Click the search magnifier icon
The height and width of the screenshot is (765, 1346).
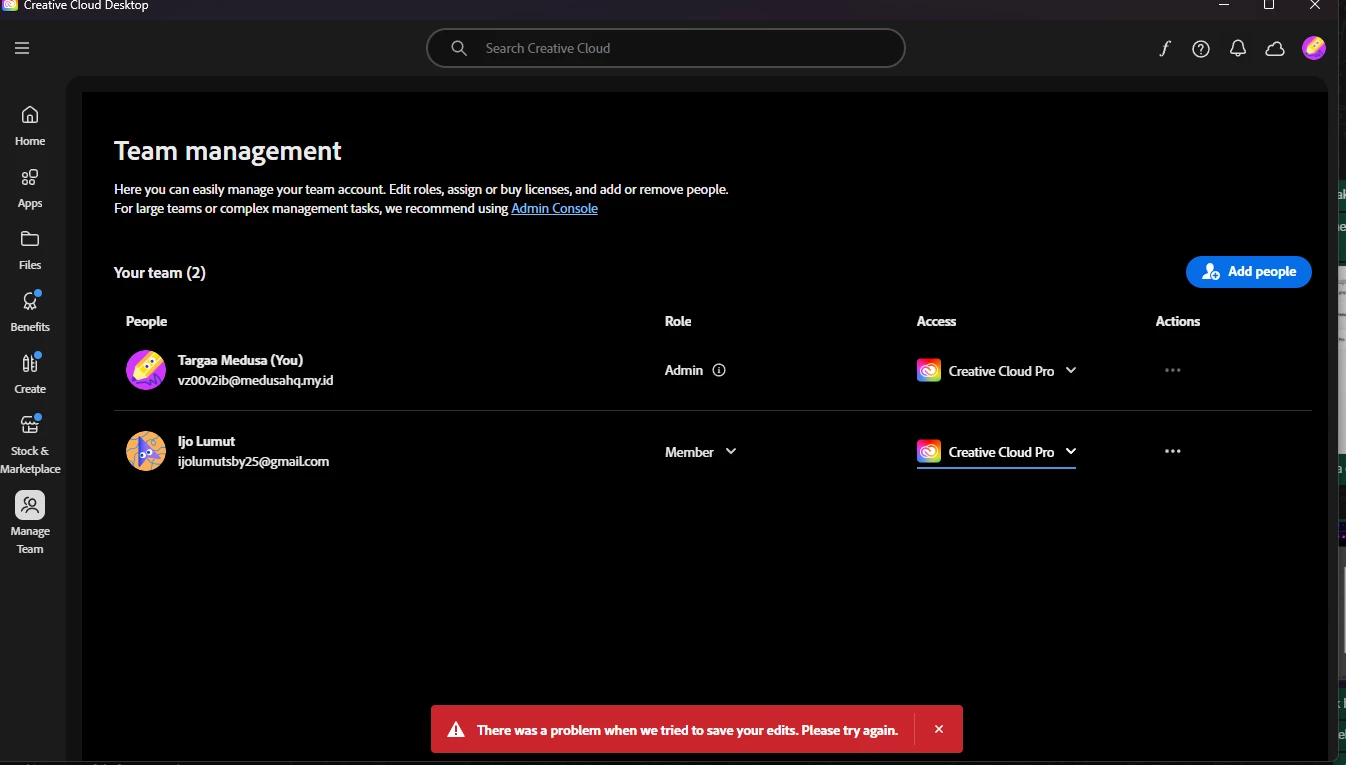click(459, 48)
